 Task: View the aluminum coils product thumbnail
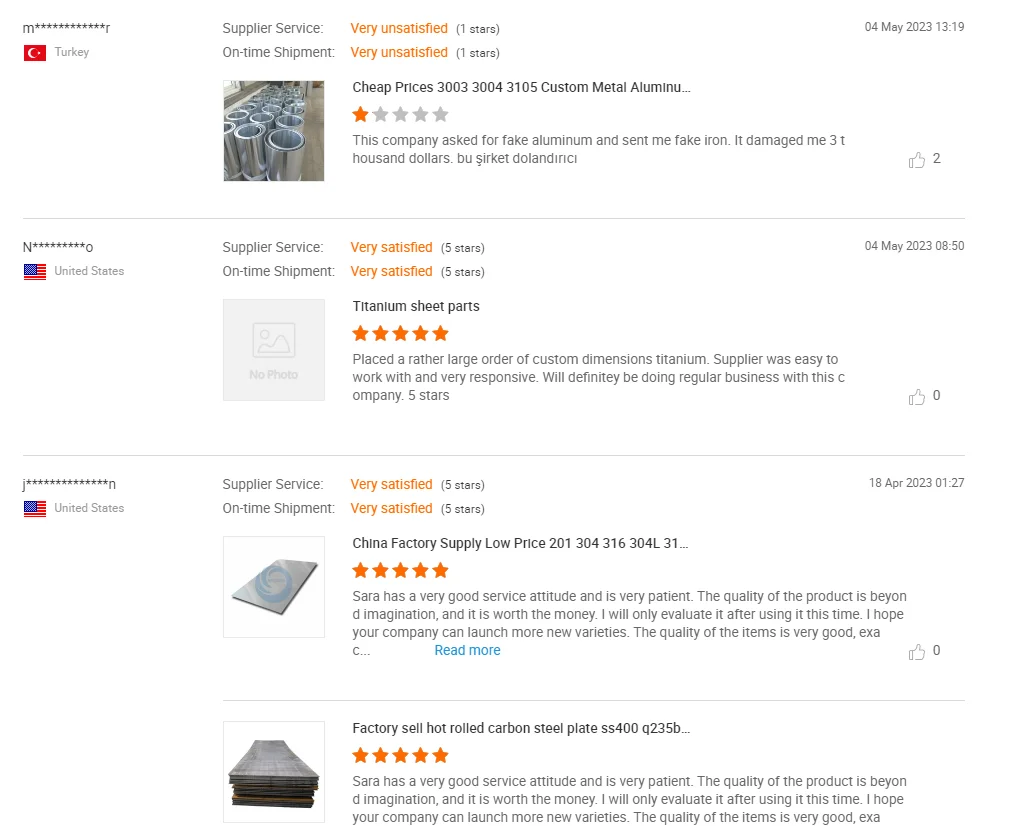coord(274,131)
